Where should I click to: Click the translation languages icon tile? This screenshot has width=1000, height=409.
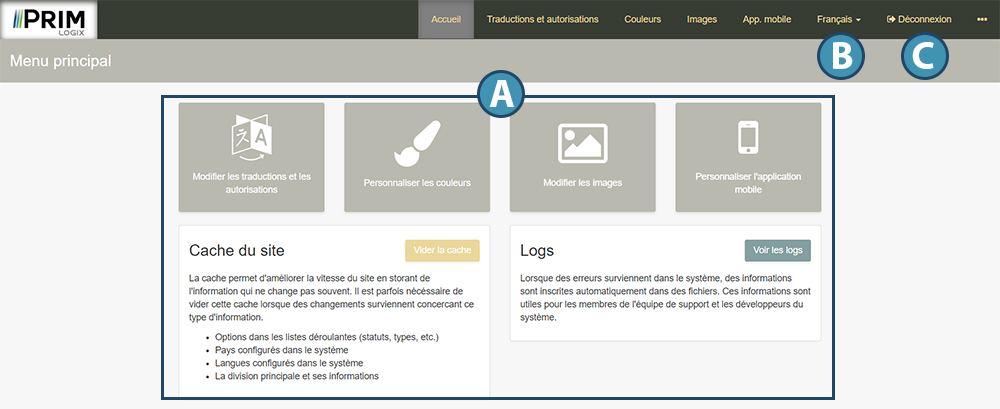point(251,139)
